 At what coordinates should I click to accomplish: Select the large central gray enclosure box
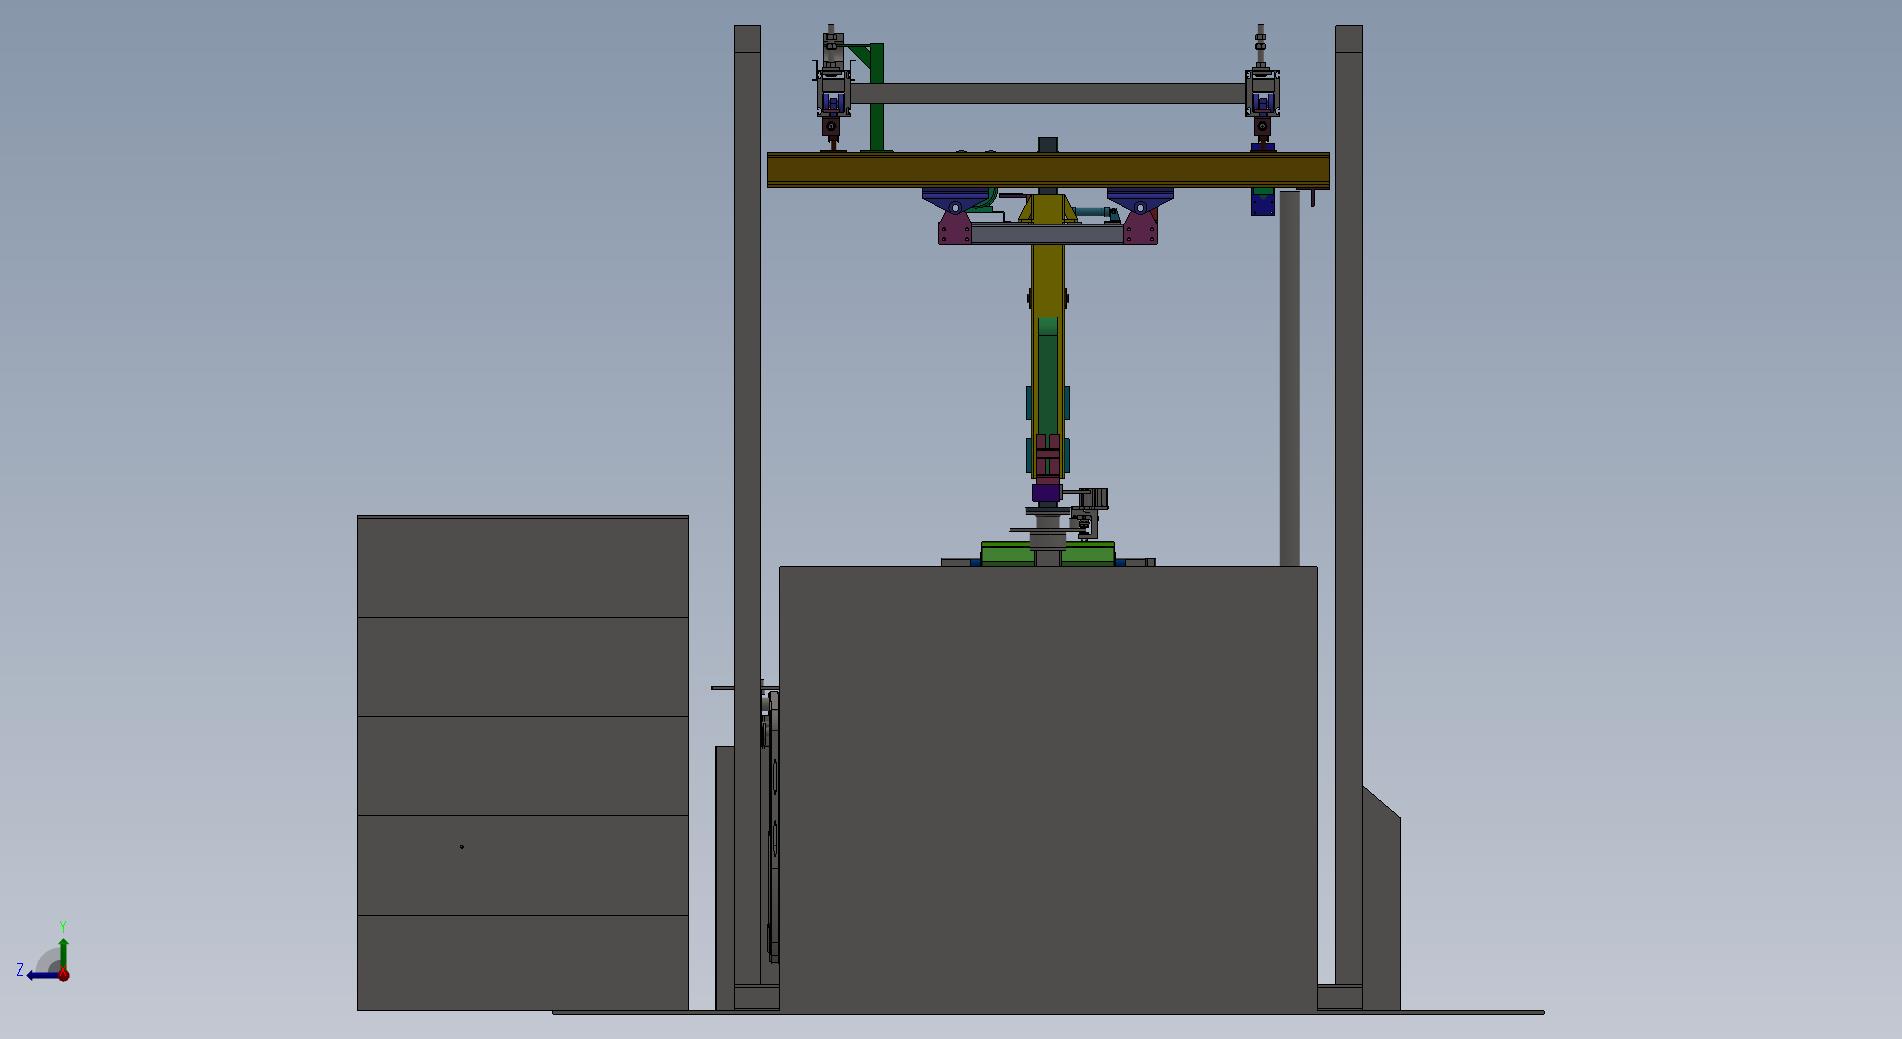tap(1048, 789)
